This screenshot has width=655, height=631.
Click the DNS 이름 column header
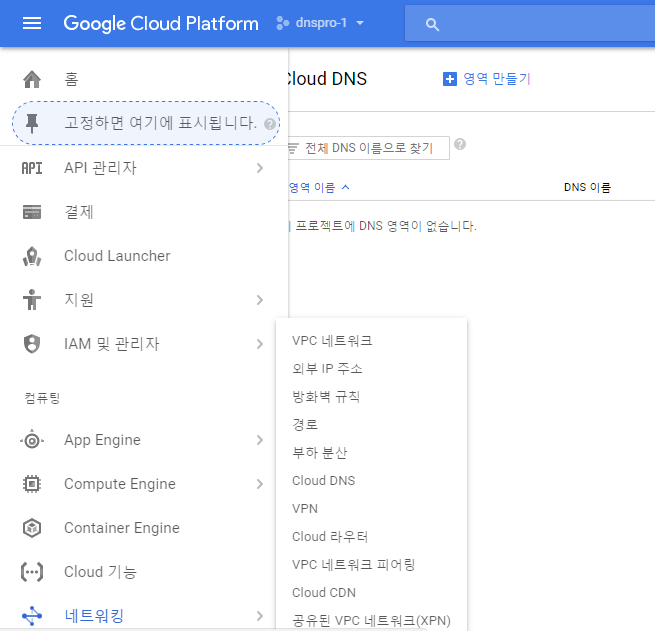(x=587, y=187)
